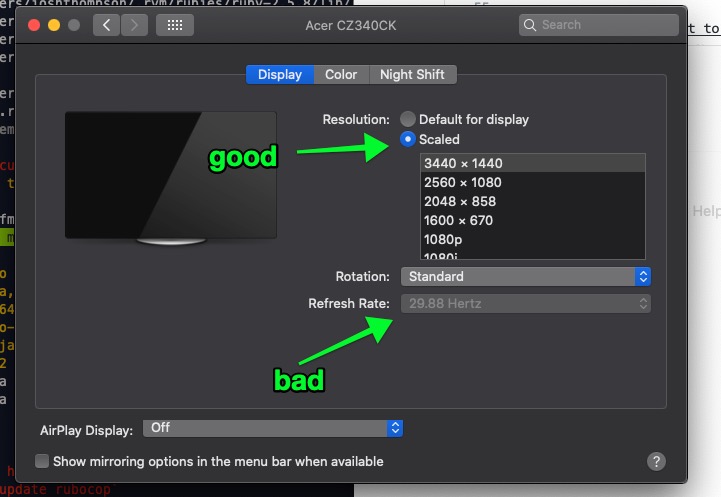Switch to the Color tab

[x=341, y=75]
